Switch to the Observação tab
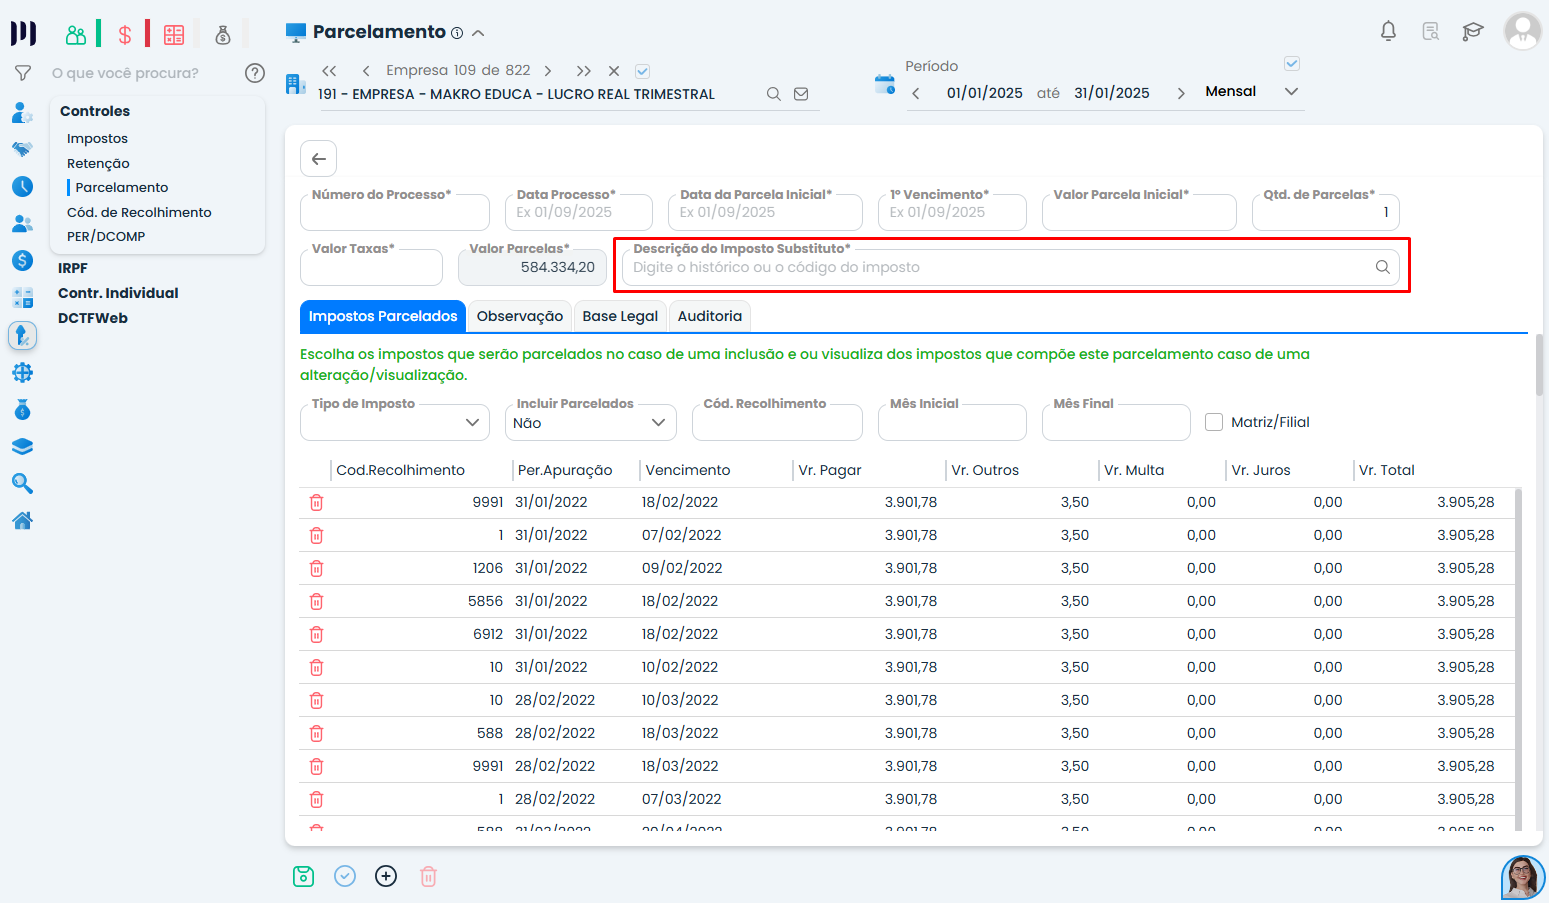The height and width of the screenshot is (903, 1549). 519,316
